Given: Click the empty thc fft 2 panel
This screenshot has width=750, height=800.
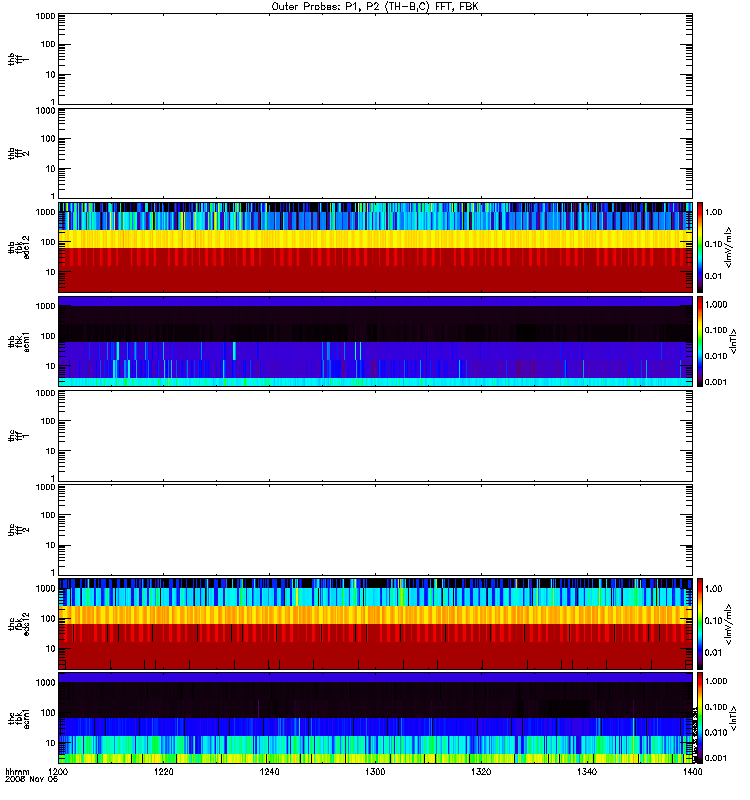Looking at the screenshot, I should point(375,530).
